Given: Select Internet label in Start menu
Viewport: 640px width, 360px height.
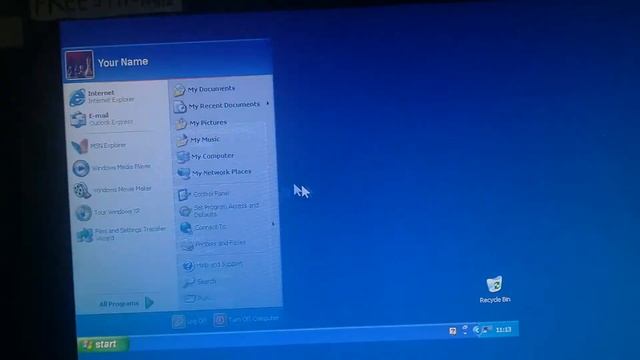Looking at the screenshot, I should tap(101, 93).
